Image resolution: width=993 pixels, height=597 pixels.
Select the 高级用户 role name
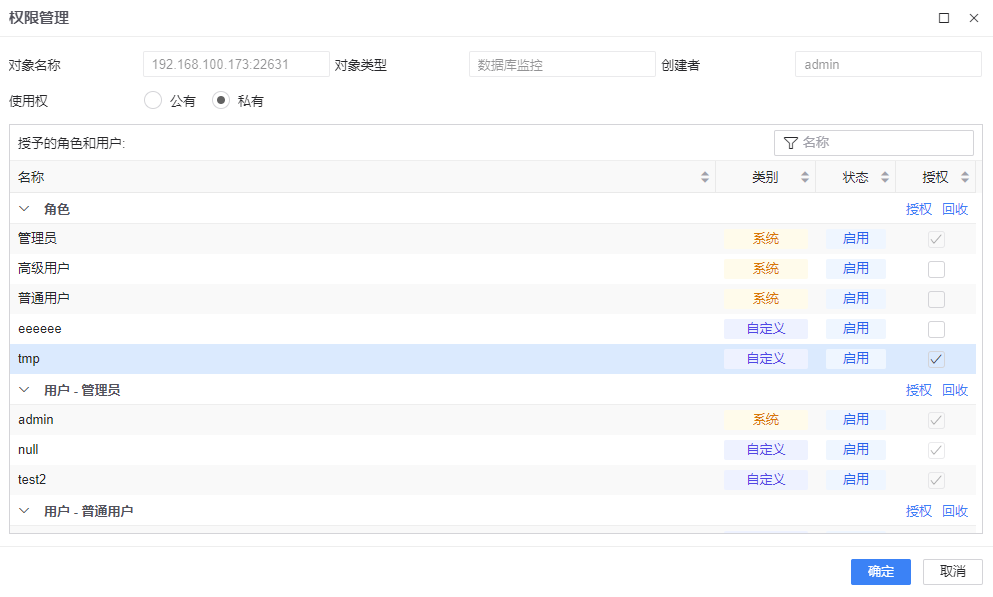pos(44,268)
